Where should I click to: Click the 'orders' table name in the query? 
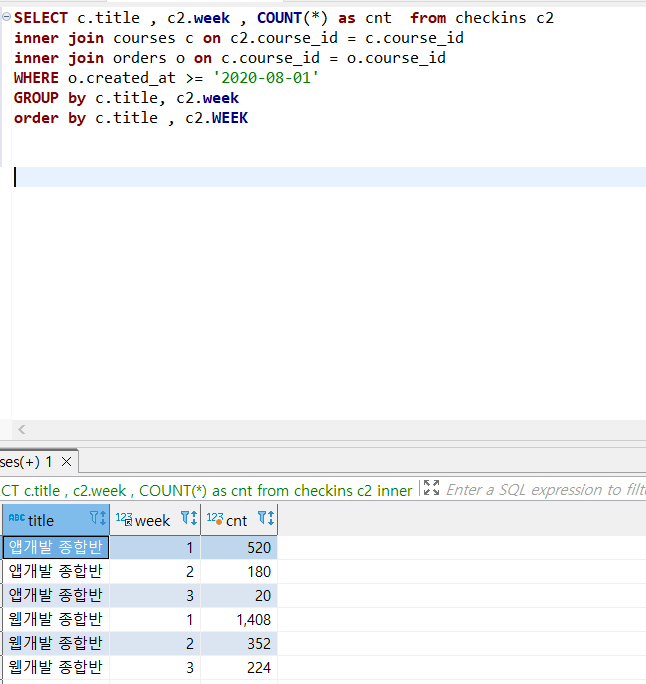(140, 58)
